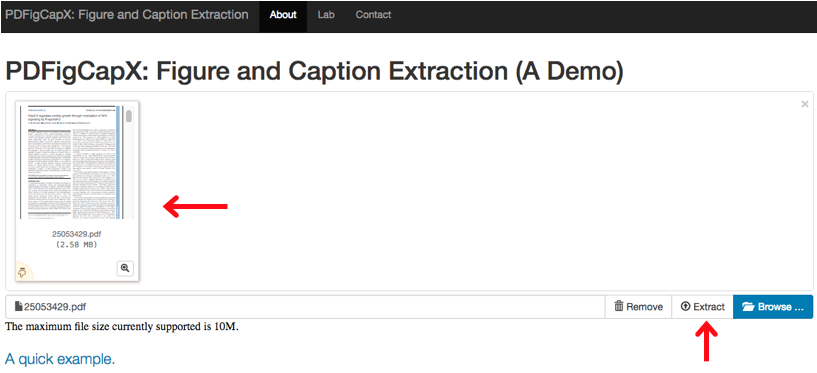
Task: Go to the Contact page
Action: 373,15
